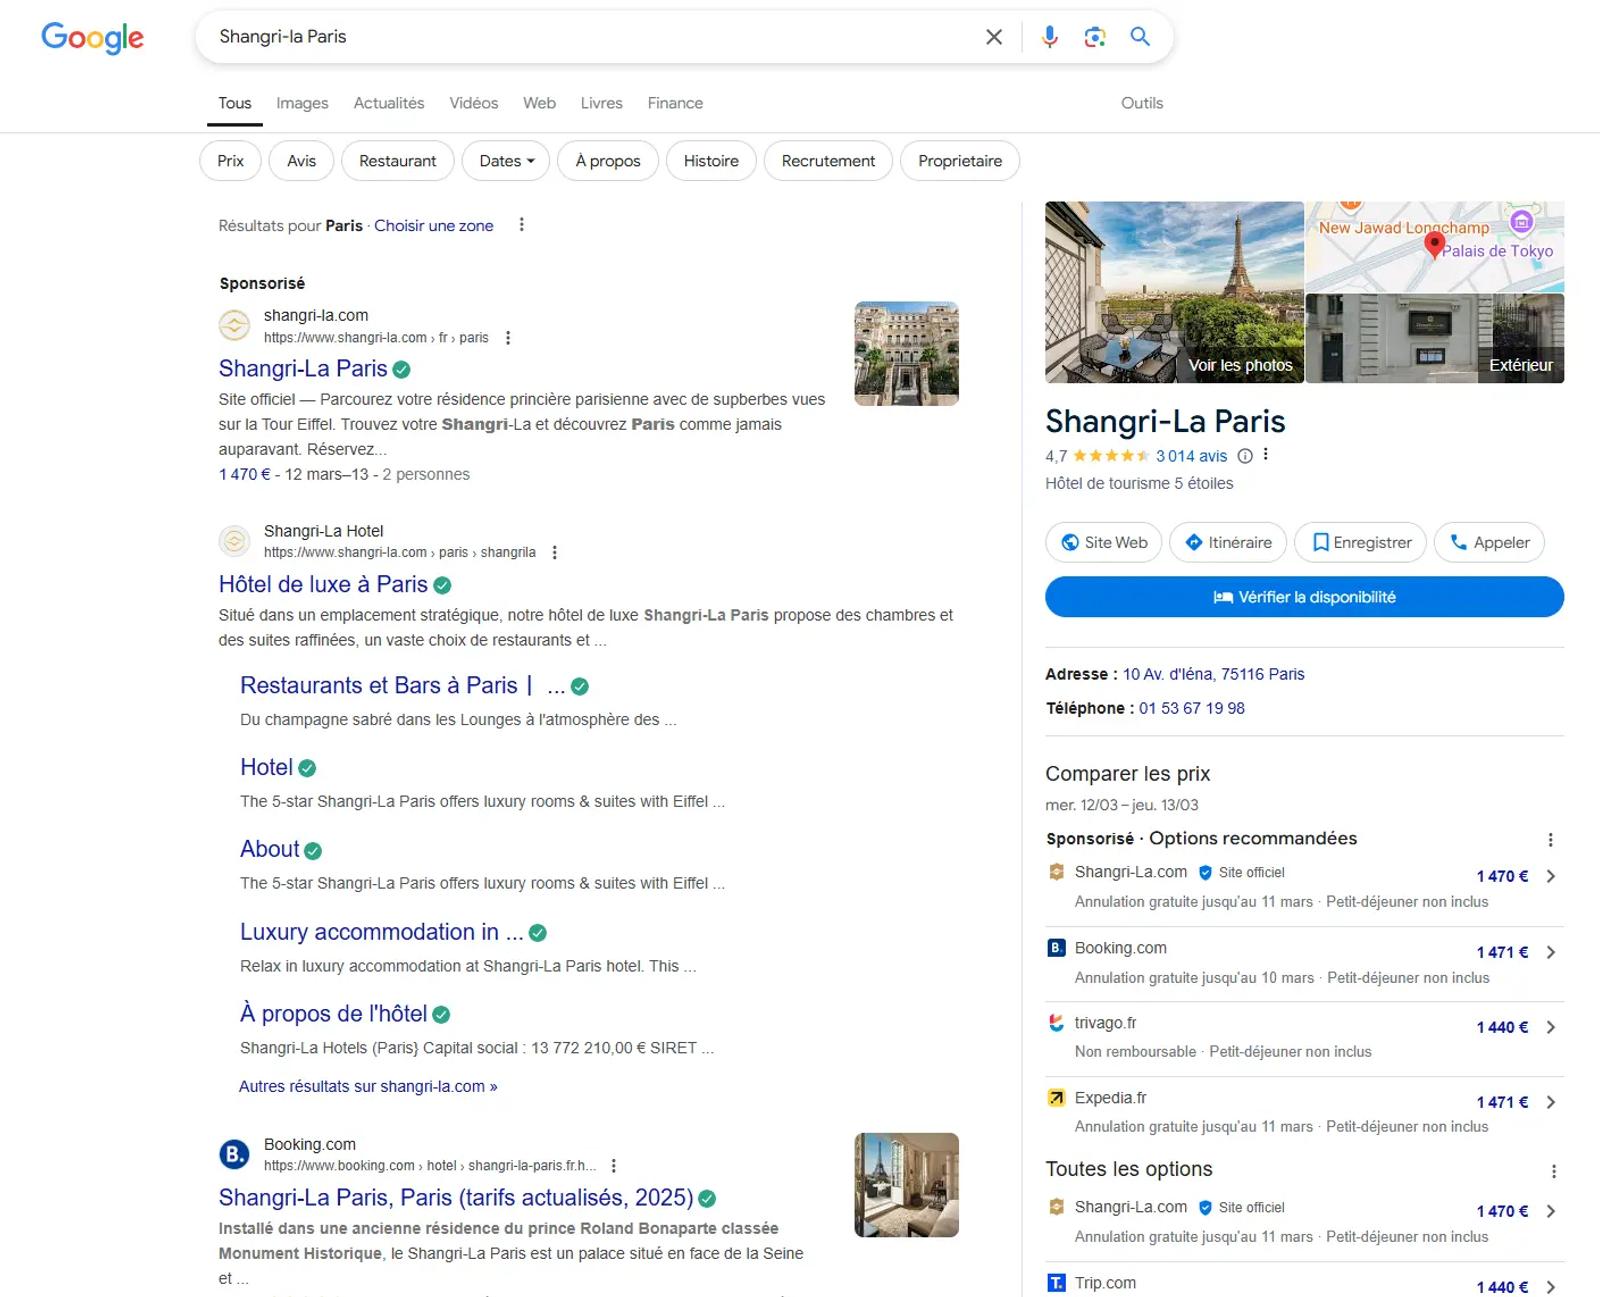This screenshot has width=1600, height=1297.
Task: Open options menu next to Choisir une zone
Action: [521, 225]
